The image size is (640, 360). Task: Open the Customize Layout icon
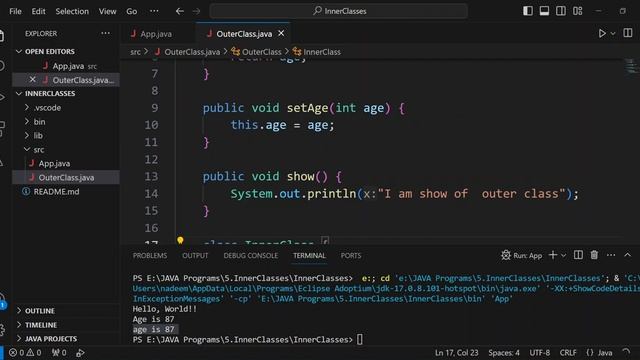coord(578,11)
